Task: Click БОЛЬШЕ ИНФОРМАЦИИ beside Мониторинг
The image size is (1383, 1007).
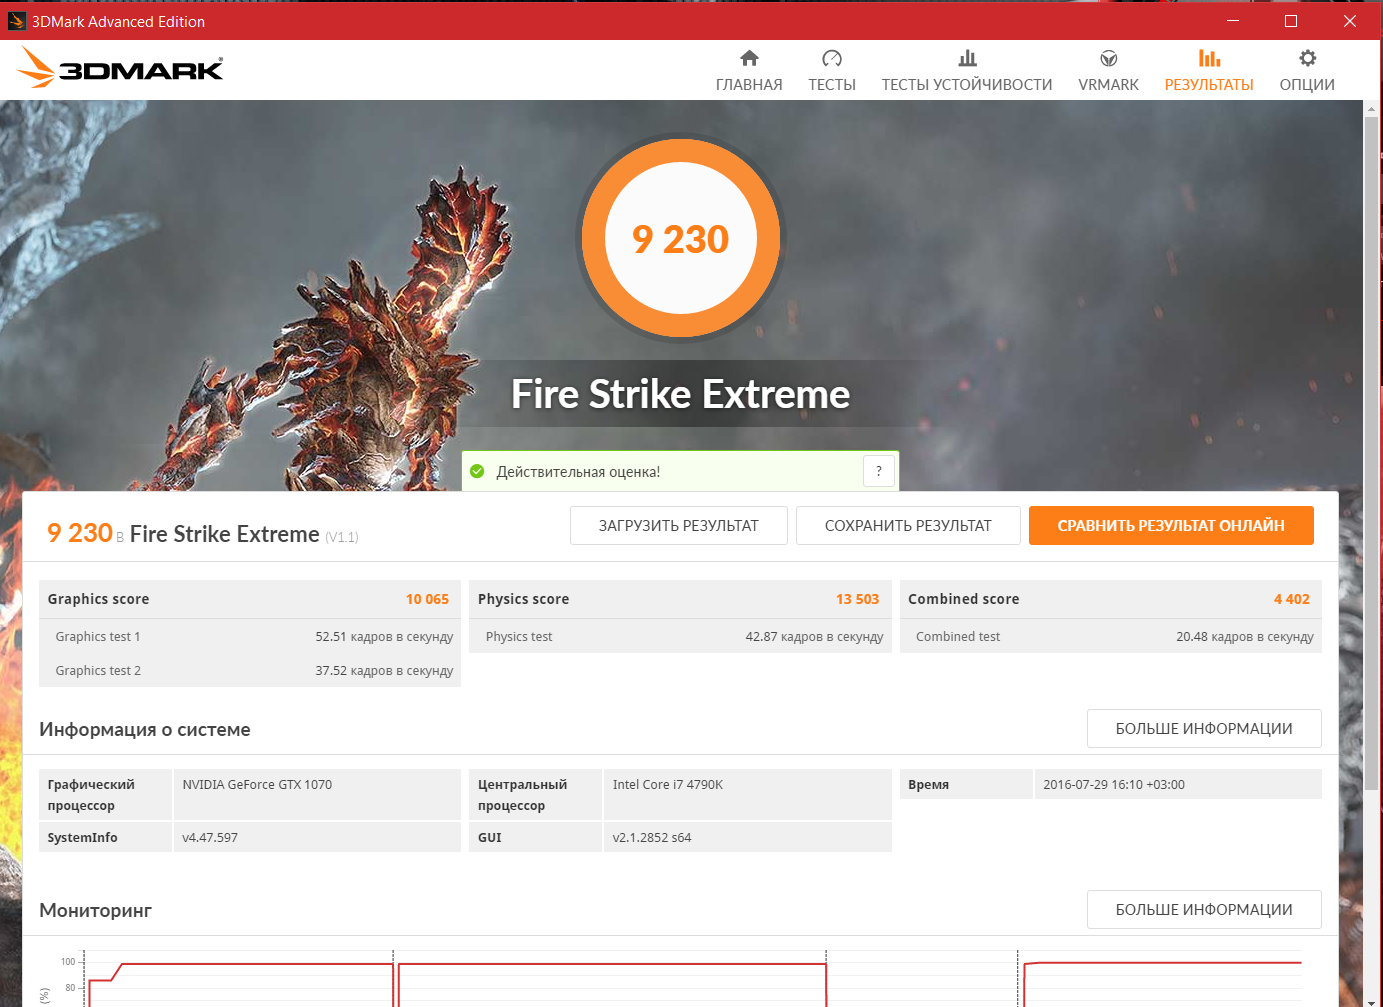Action: click(1204, 910)
